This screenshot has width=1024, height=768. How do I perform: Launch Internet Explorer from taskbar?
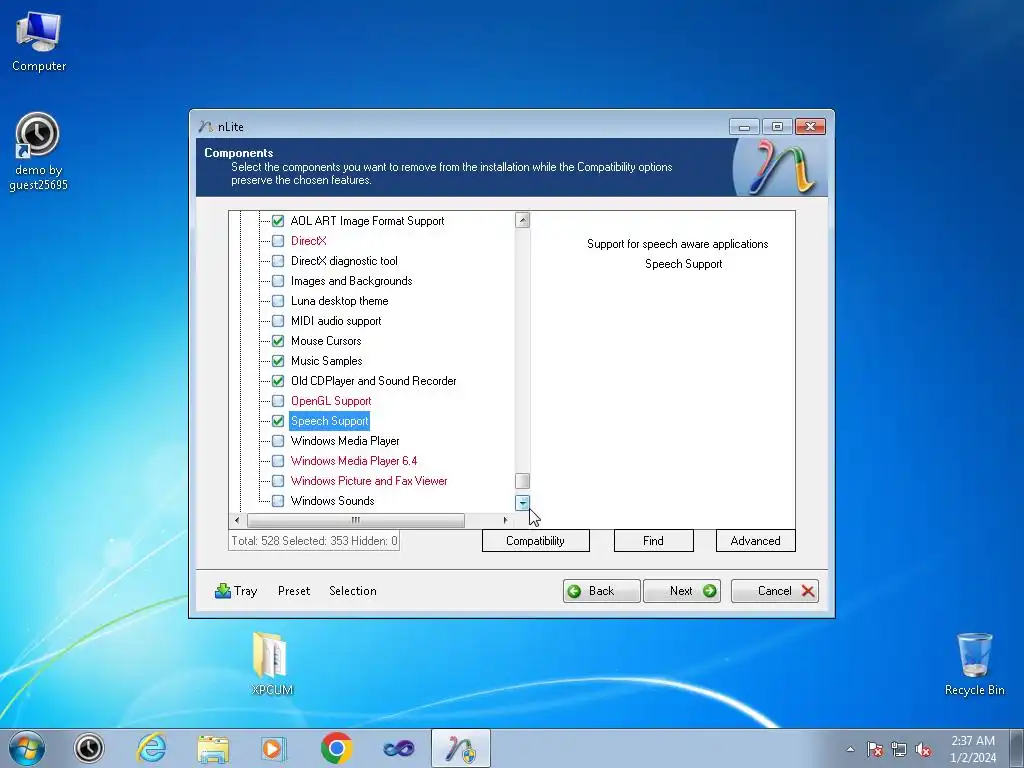tap(151, 748)
